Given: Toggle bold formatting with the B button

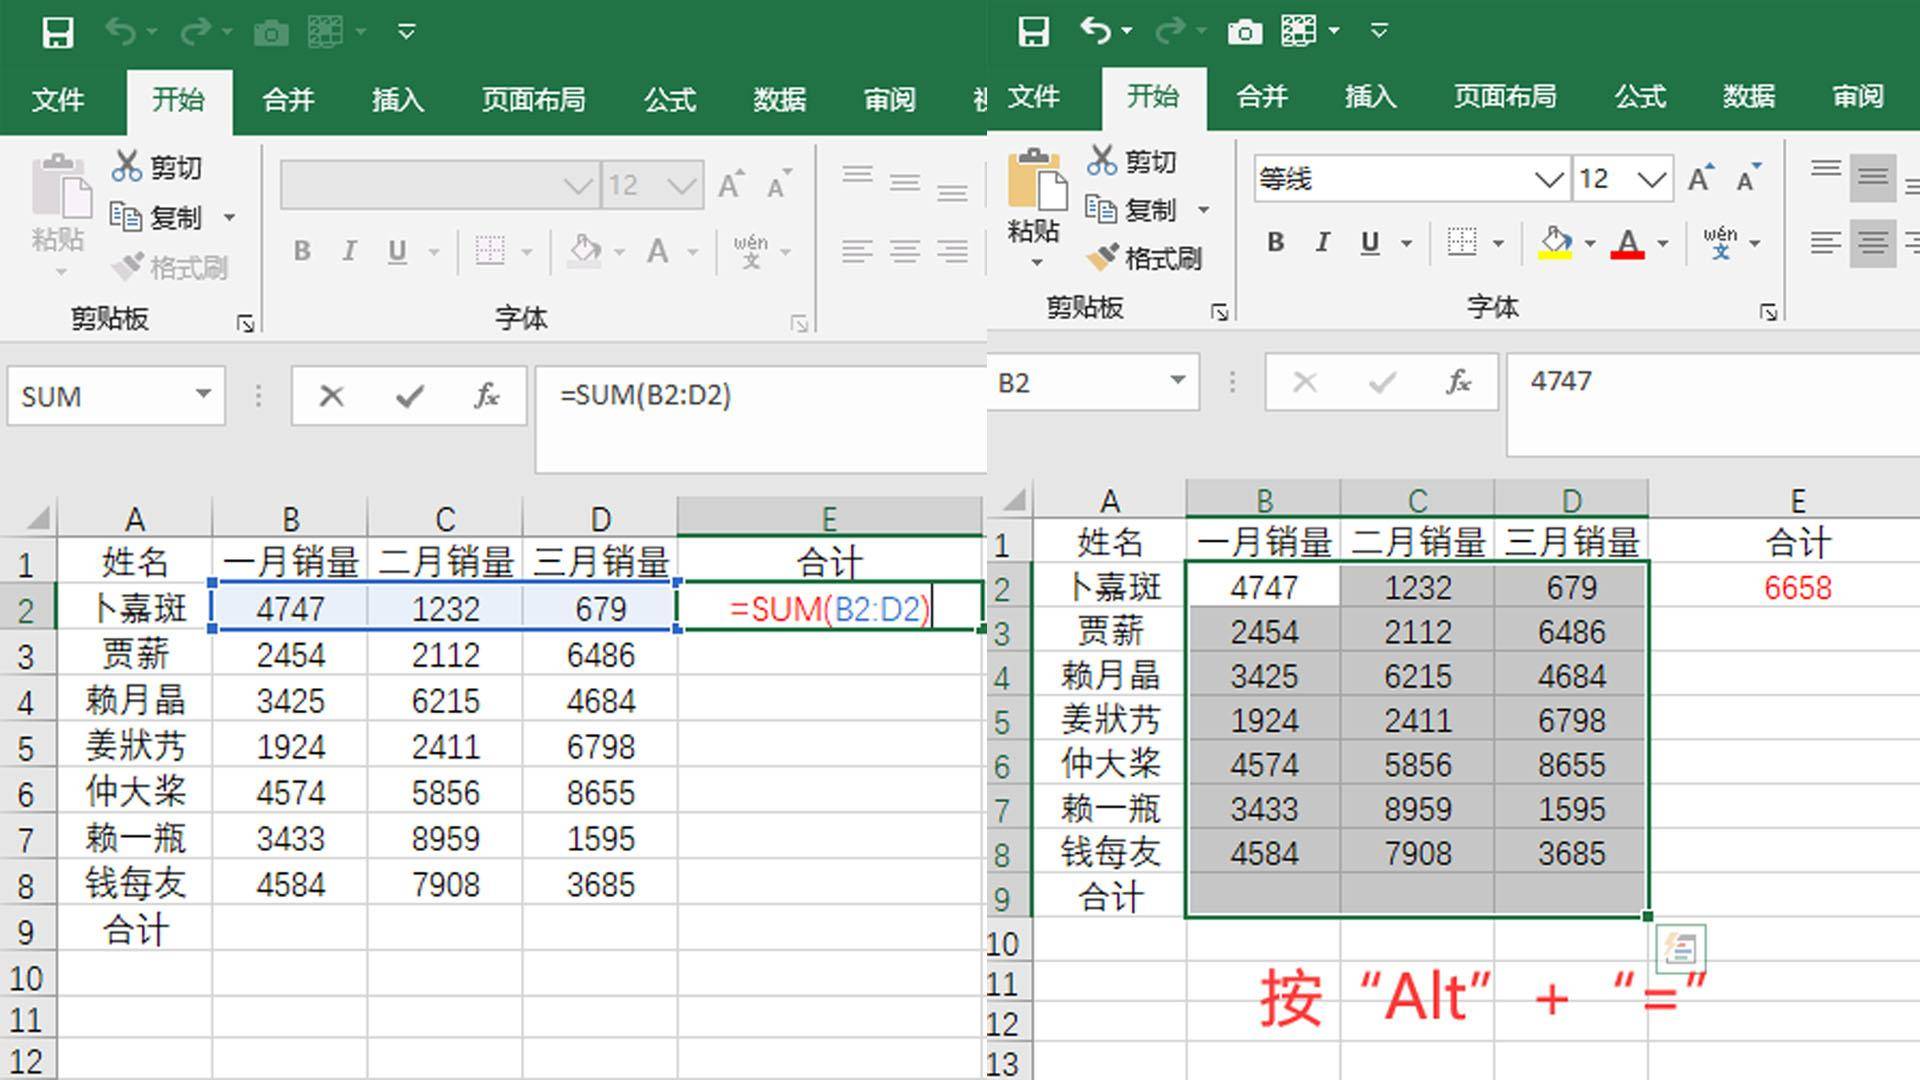Looking at the screenshot, I should 1274,242.
